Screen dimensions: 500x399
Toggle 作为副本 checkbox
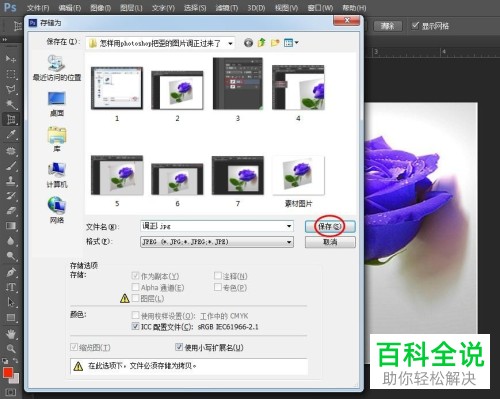(135, 276)
